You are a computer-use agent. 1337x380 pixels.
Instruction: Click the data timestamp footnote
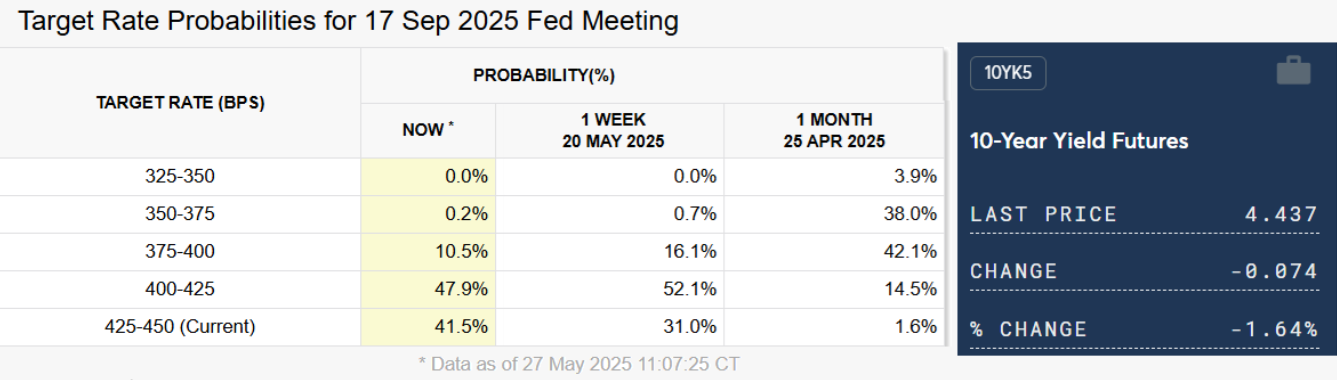578,363
